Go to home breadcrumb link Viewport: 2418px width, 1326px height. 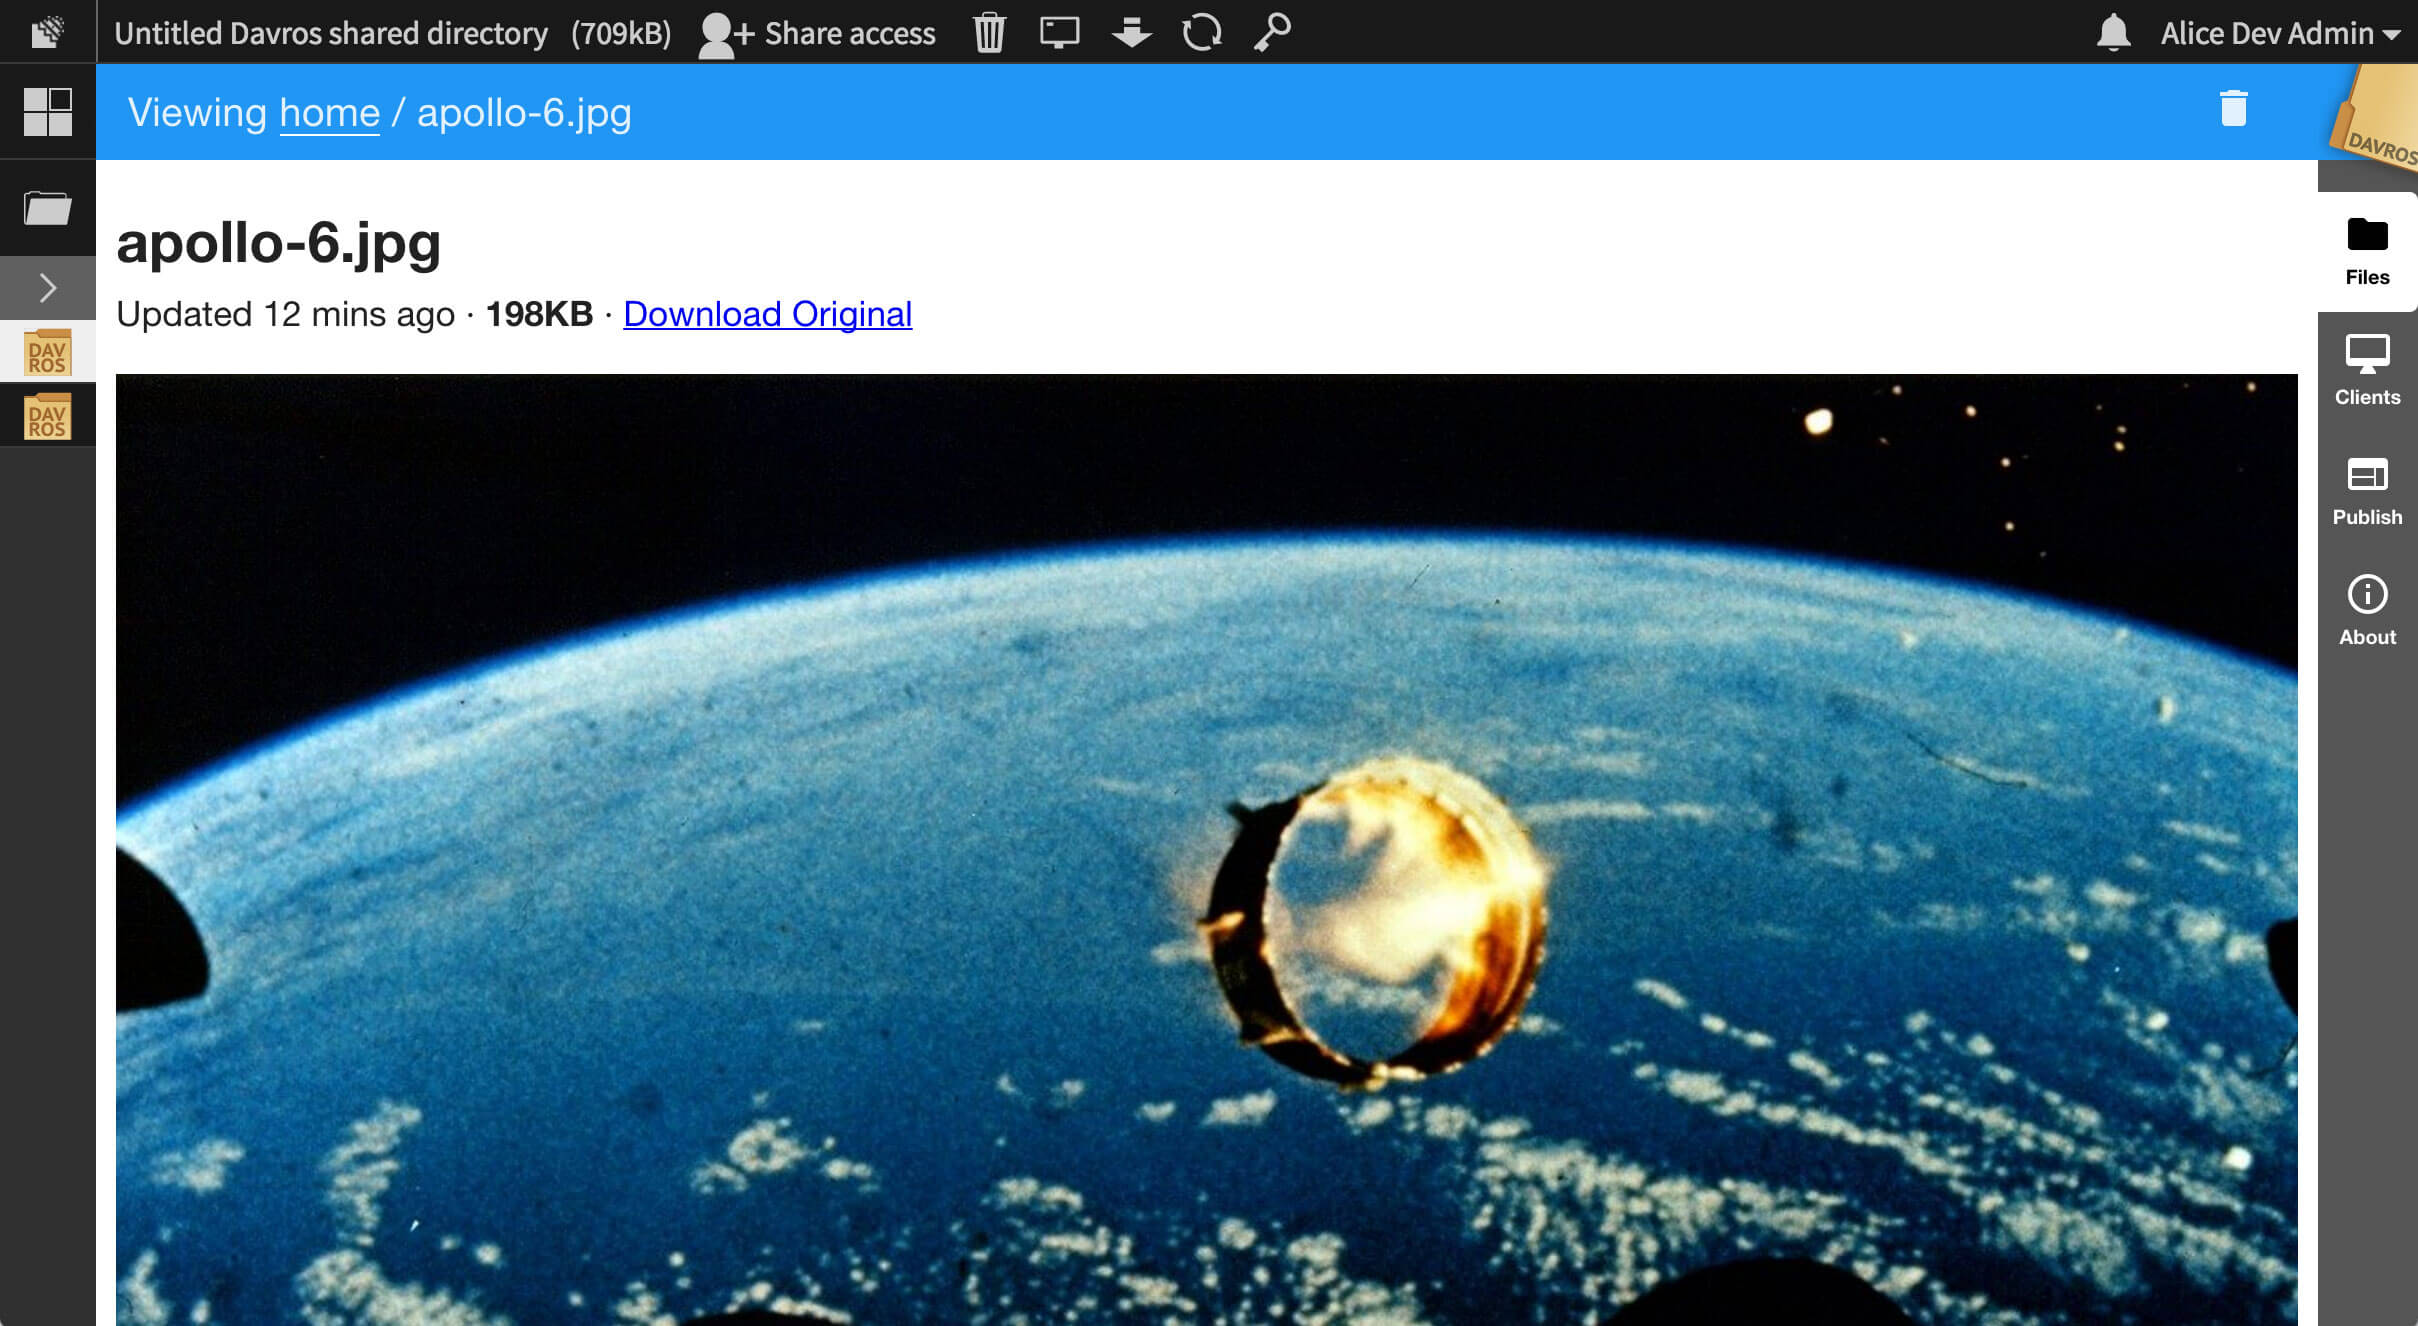coord(329,113)
